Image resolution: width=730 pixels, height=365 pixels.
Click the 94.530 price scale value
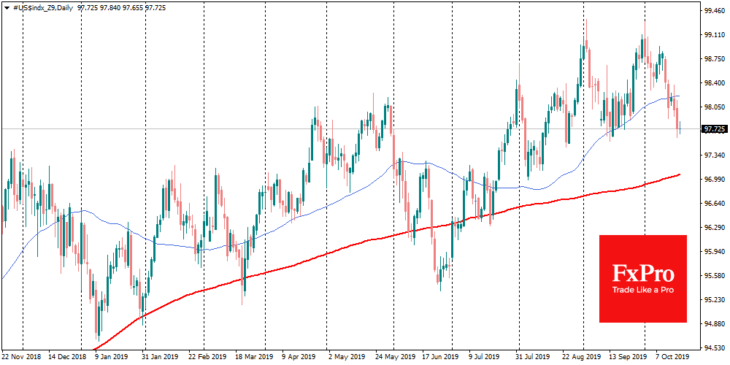tap(715, 347)
